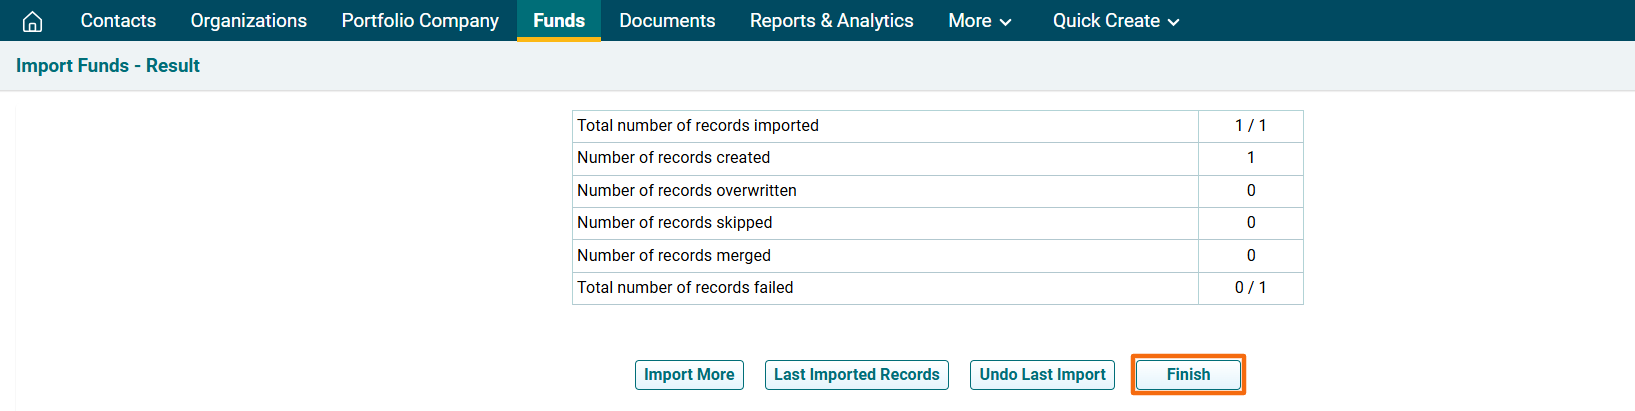Expand the Quick Create dropdown
The height and width of the screenshot is (411, 1635).
tap(1115, 21)
